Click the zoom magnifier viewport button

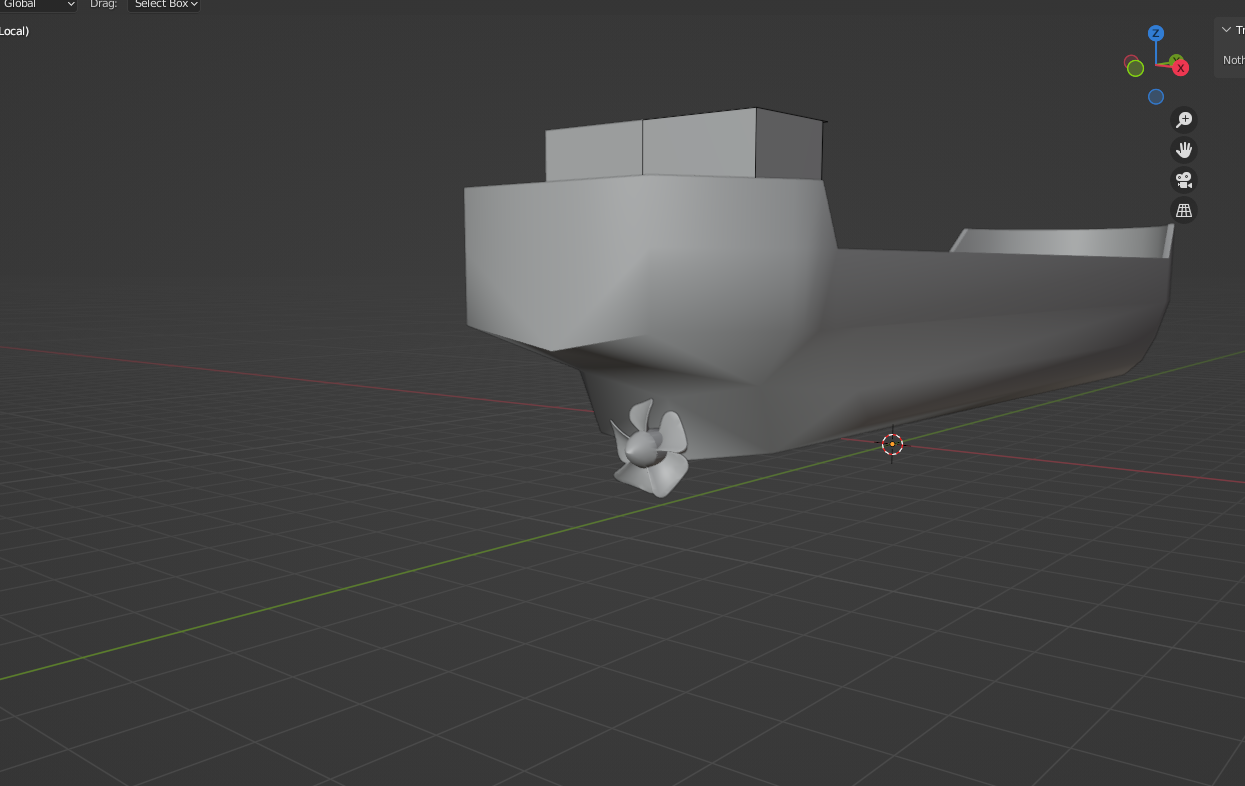coord(1184,120)
